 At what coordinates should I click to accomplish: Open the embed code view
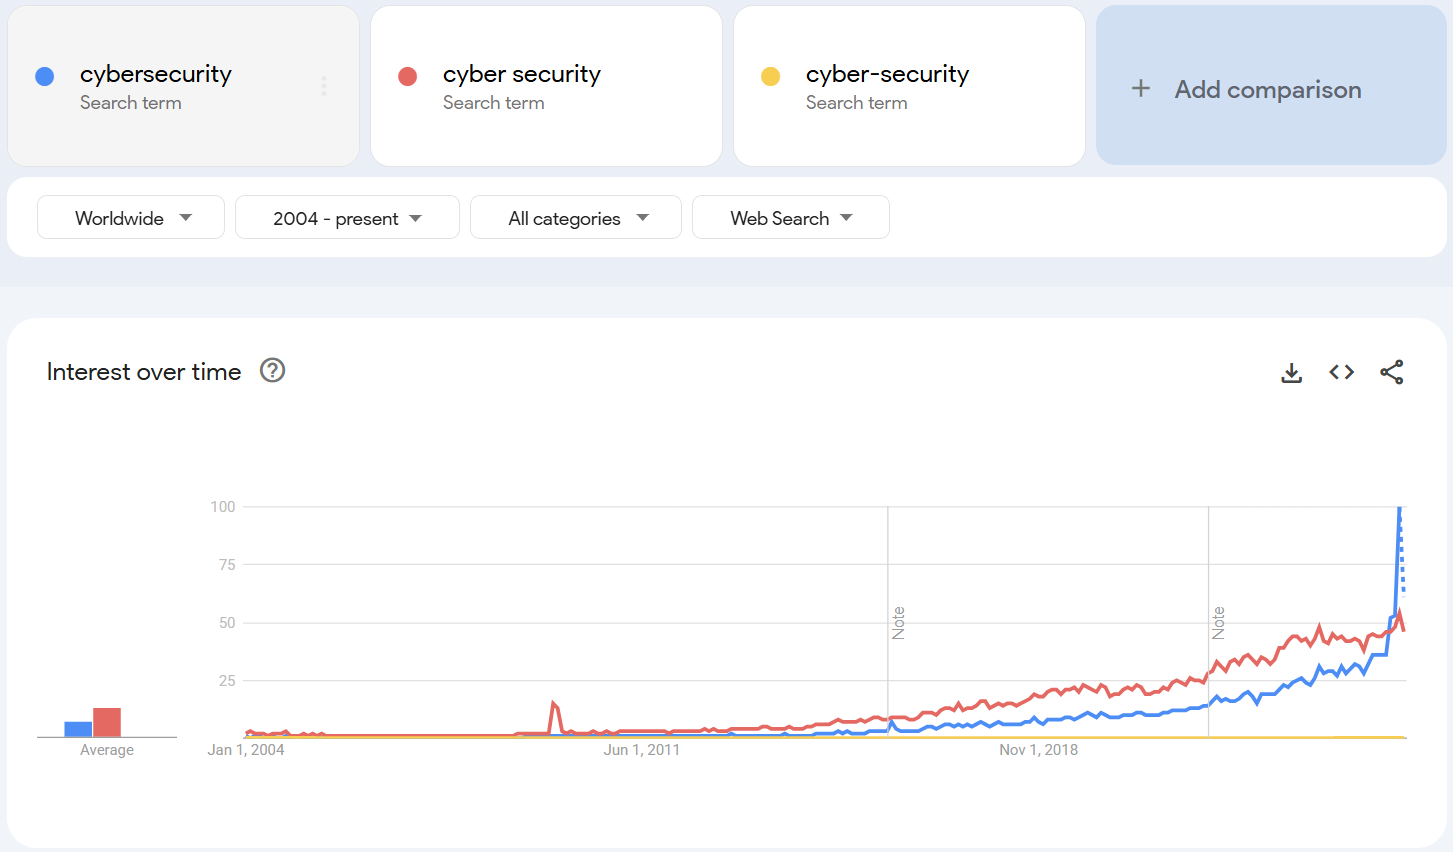1341,371
